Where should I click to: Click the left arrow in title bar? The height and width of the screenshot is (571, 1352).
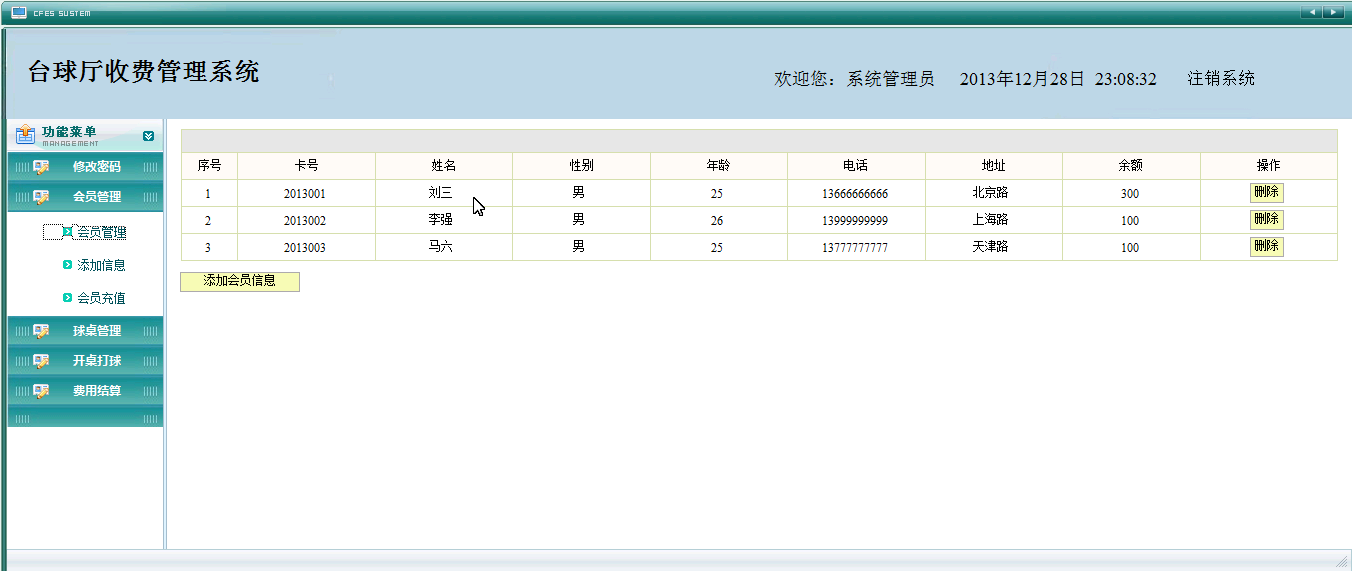[x=1311, y=12]
